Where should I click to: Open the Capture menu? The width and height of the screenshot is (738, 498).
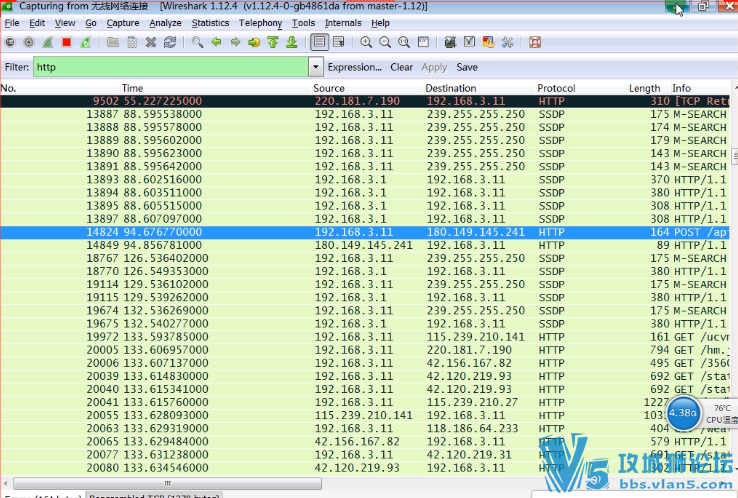[x=123, y=23]
